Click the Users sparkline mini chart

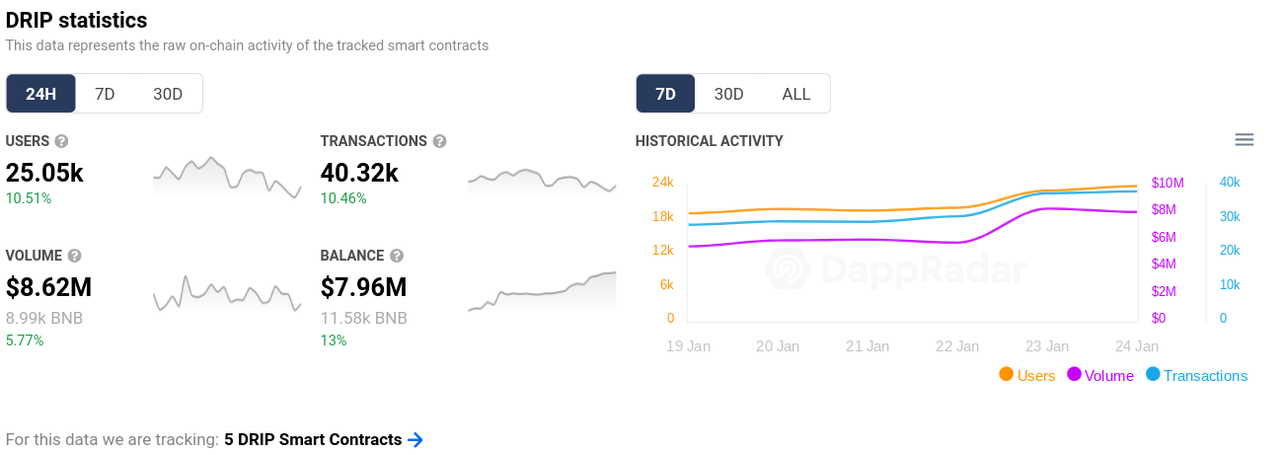click(227, 176)
